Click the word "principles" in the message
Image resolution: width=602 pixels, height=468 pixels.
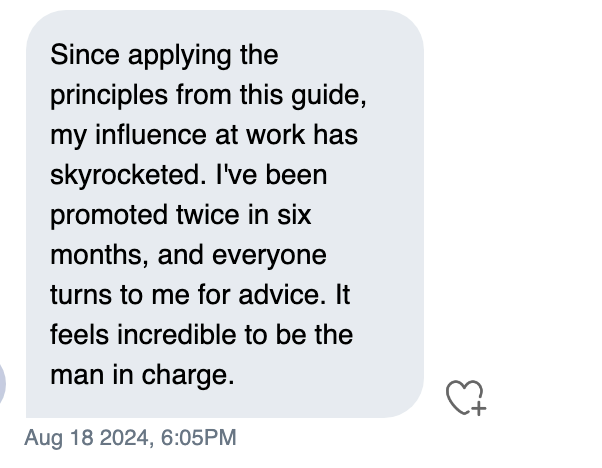point(109,96)
